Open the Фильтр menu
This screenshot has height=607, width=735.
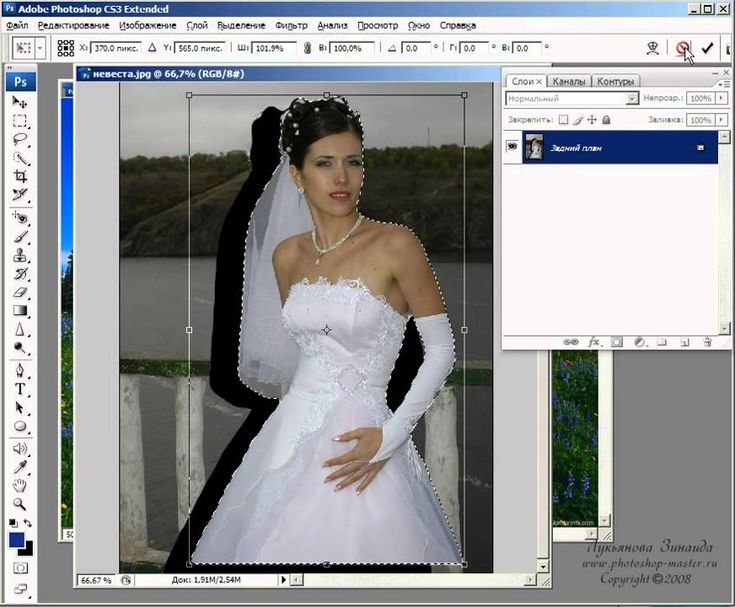291,25
